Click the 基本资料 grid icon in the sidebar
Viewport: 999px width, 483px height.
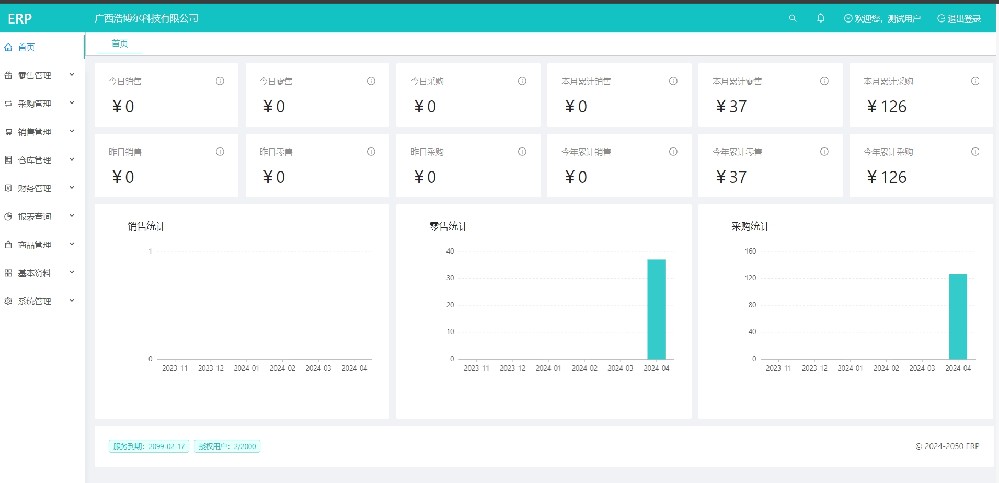point(8,273)
